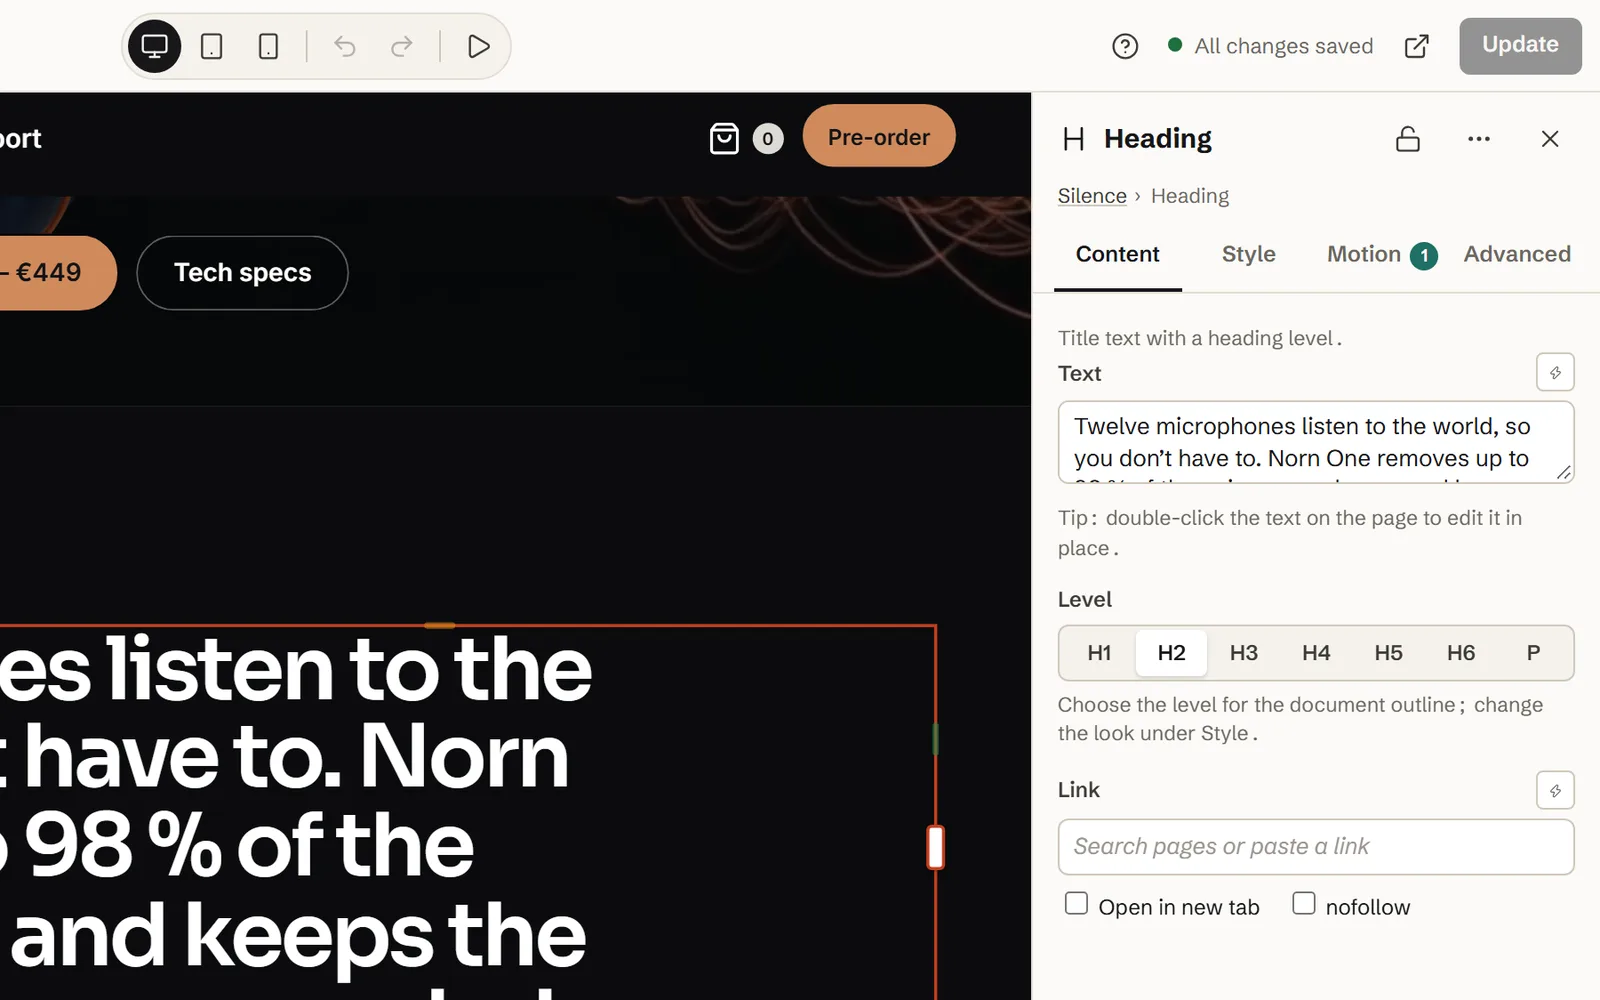
Task: Set level to P paragraph
Action: (1533, 653)
